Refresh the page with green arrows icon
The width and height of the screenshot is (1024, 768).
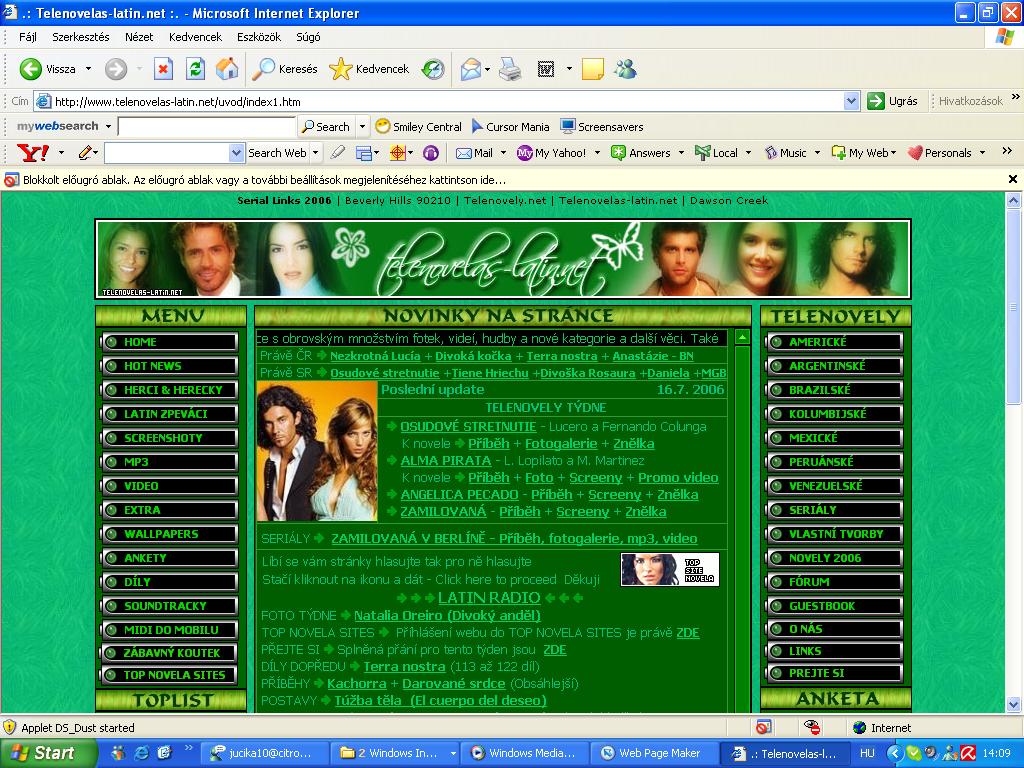[x=195, y=69]
